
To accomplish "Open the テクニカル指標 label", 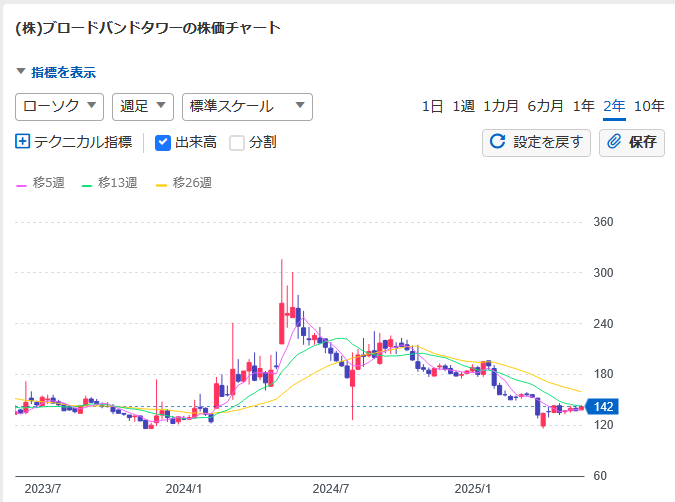I will [x=83, y=142].
